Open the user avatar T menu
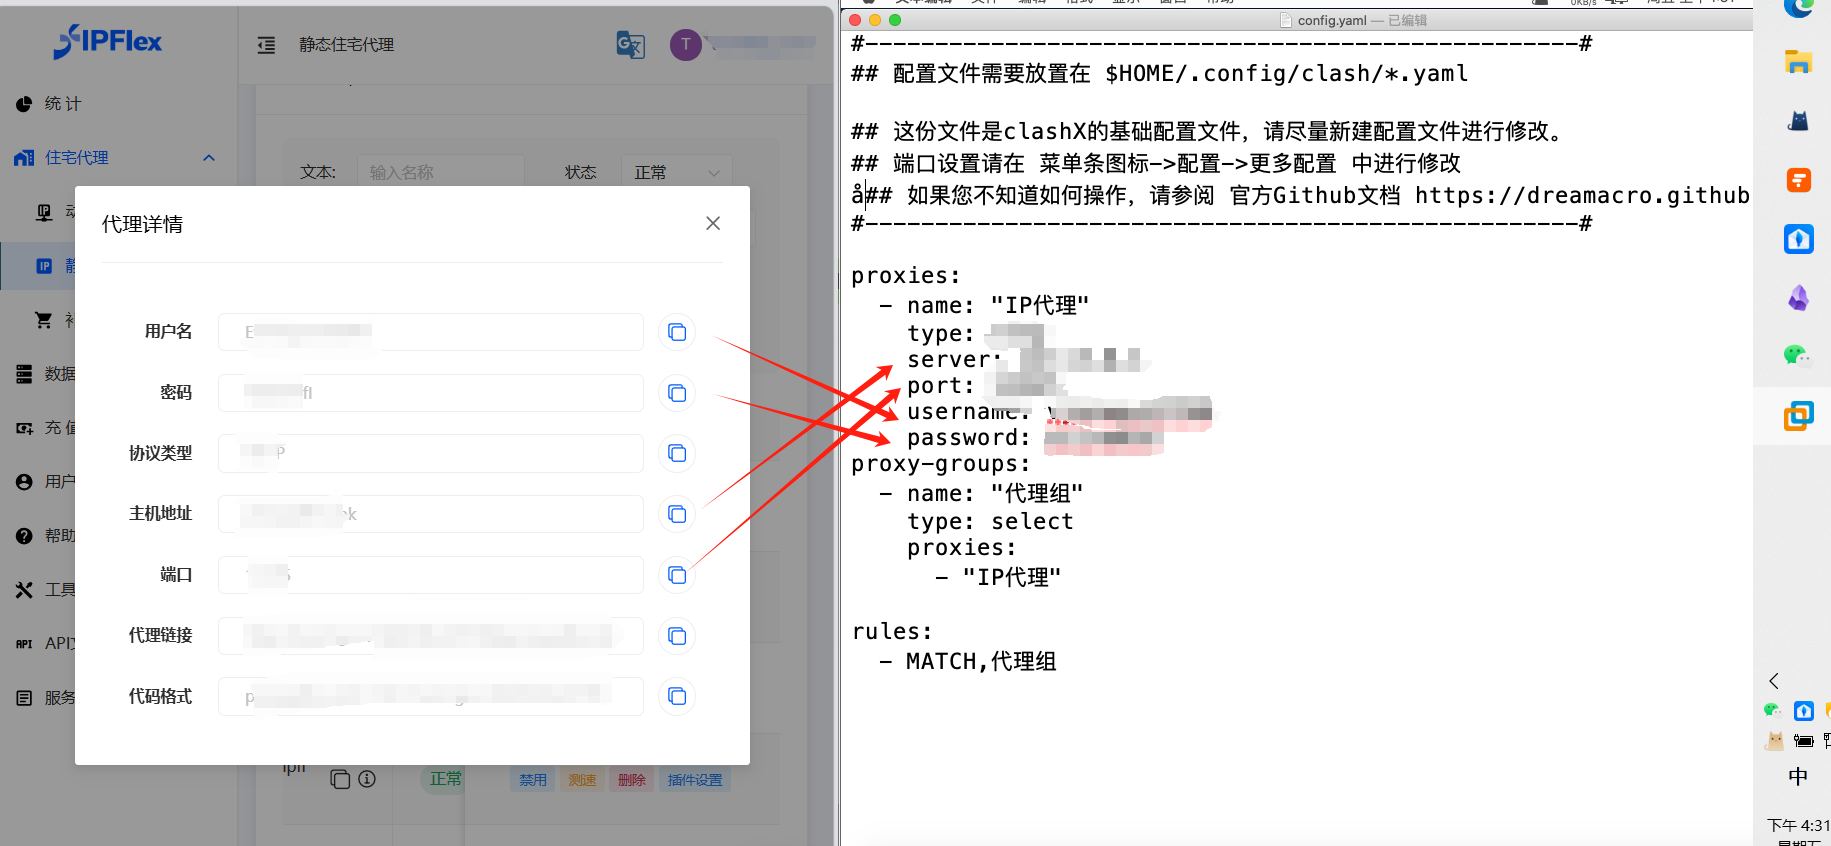 point(686,44)
